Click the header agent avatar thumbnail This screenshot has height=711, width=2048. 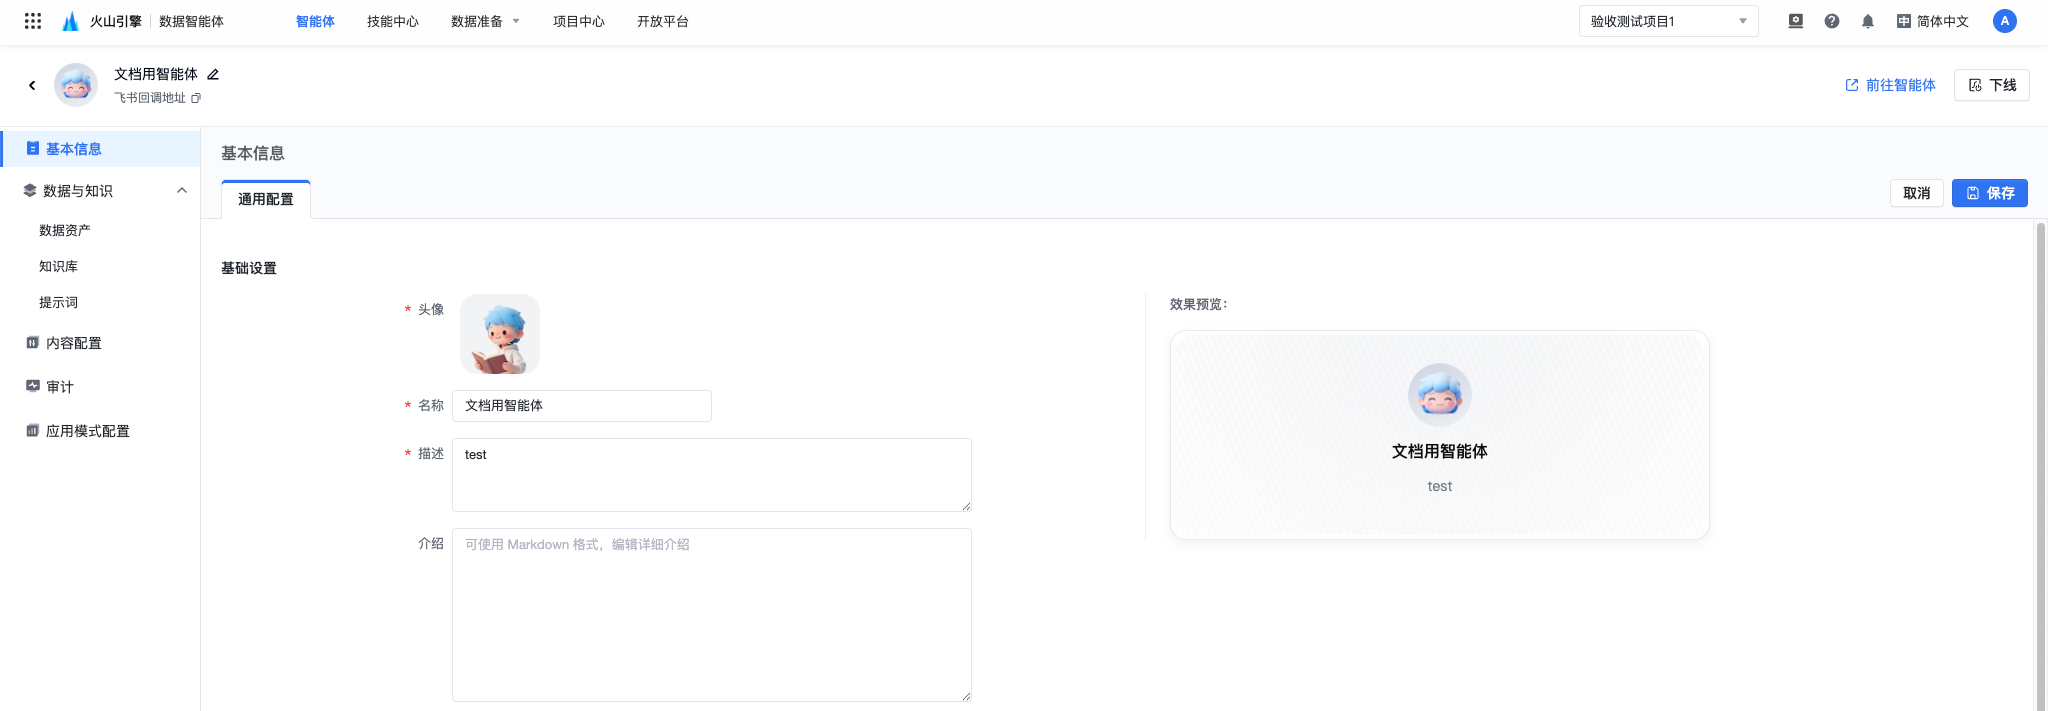pos(76,85)
